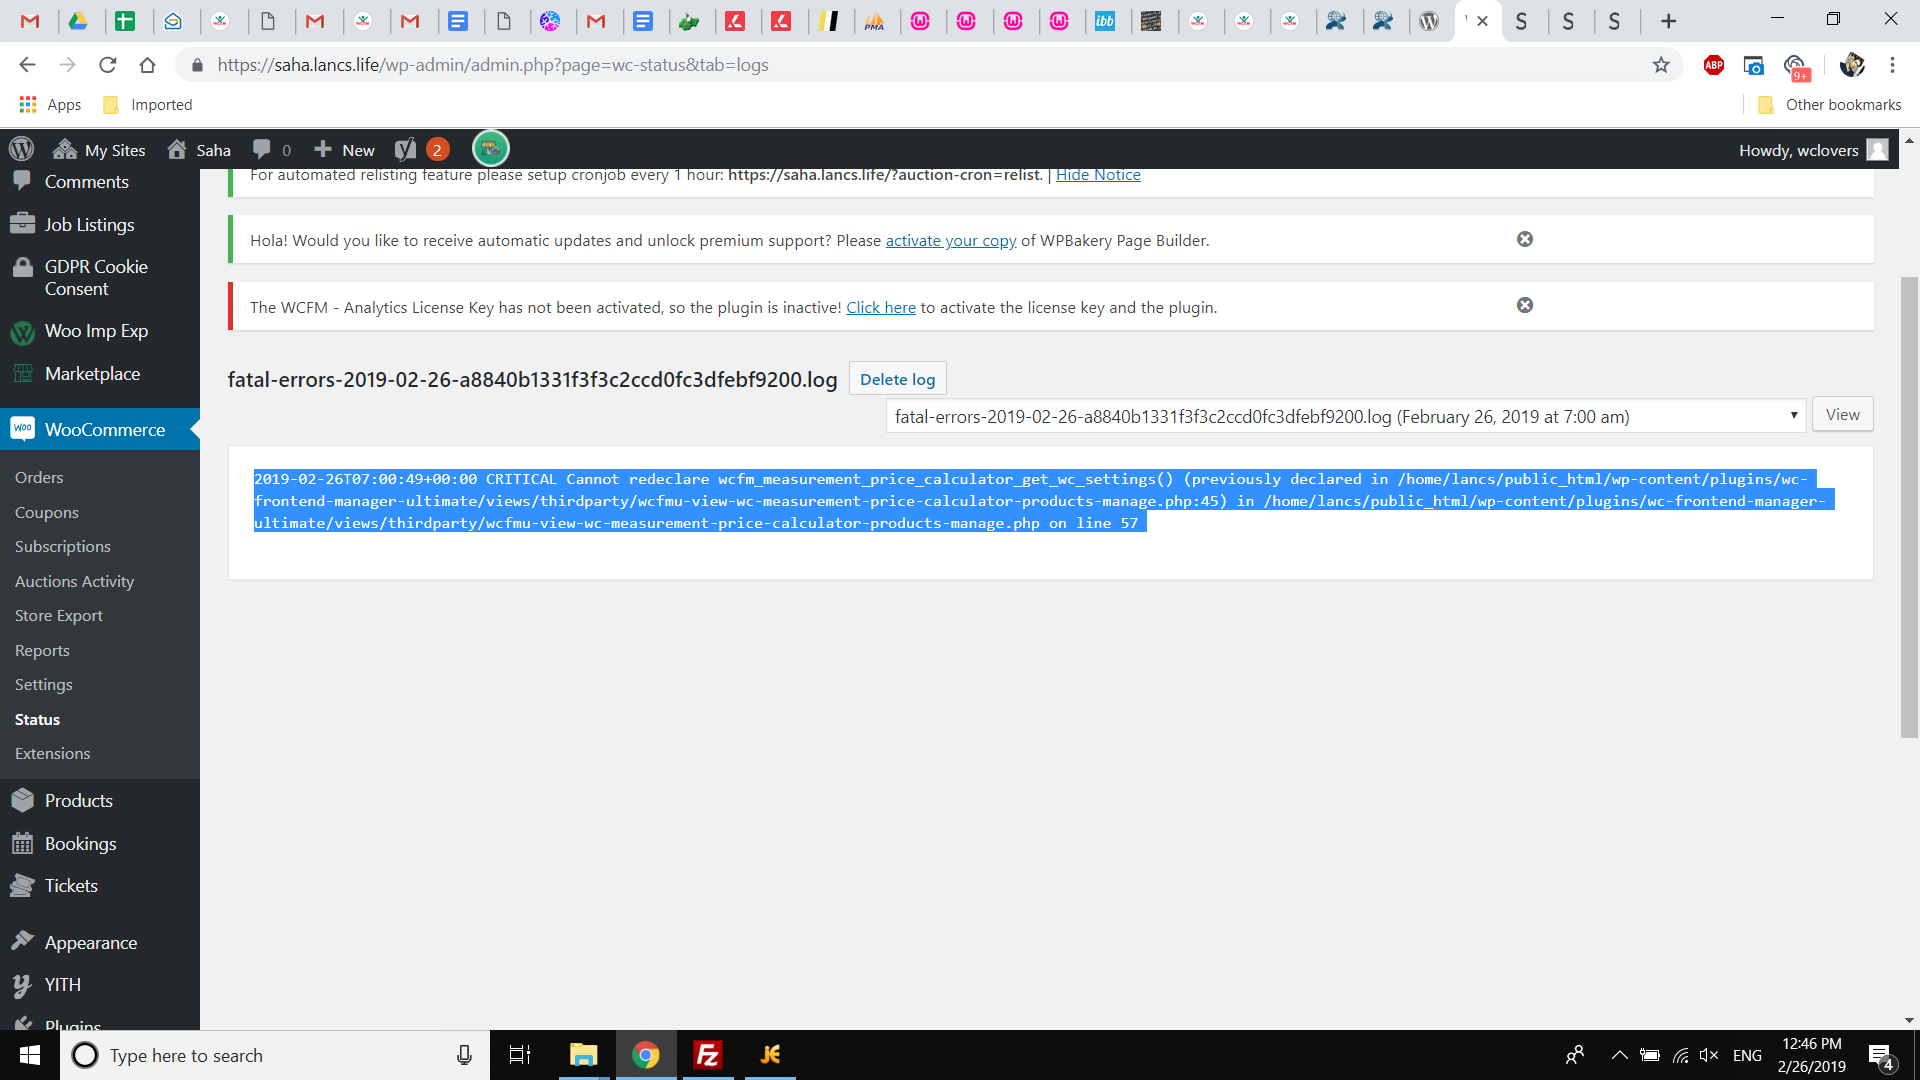The width and height of the screenshot is (1920, 1080).
Task: Open the Windows Start menu
Action: (30, 1055)
